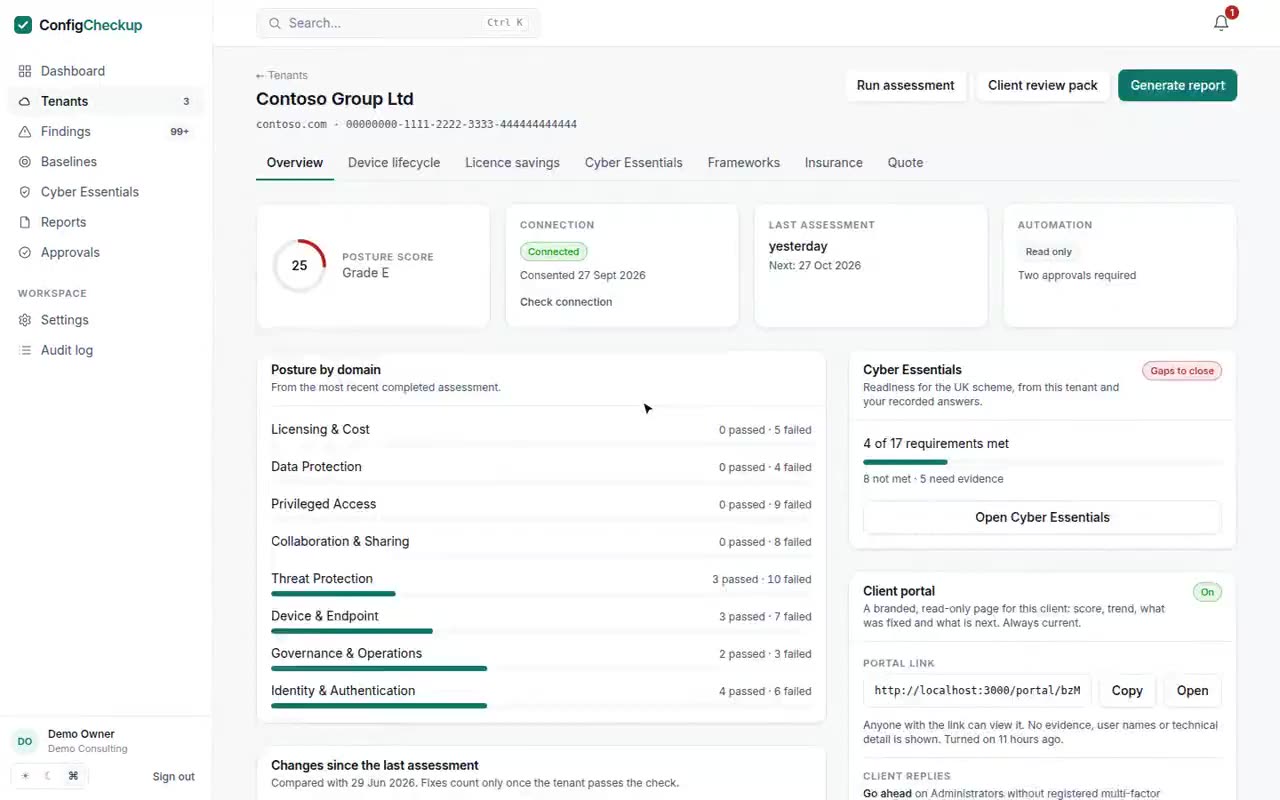
Task: Switch to dark theme moon icon
Action: coord(49,776)
